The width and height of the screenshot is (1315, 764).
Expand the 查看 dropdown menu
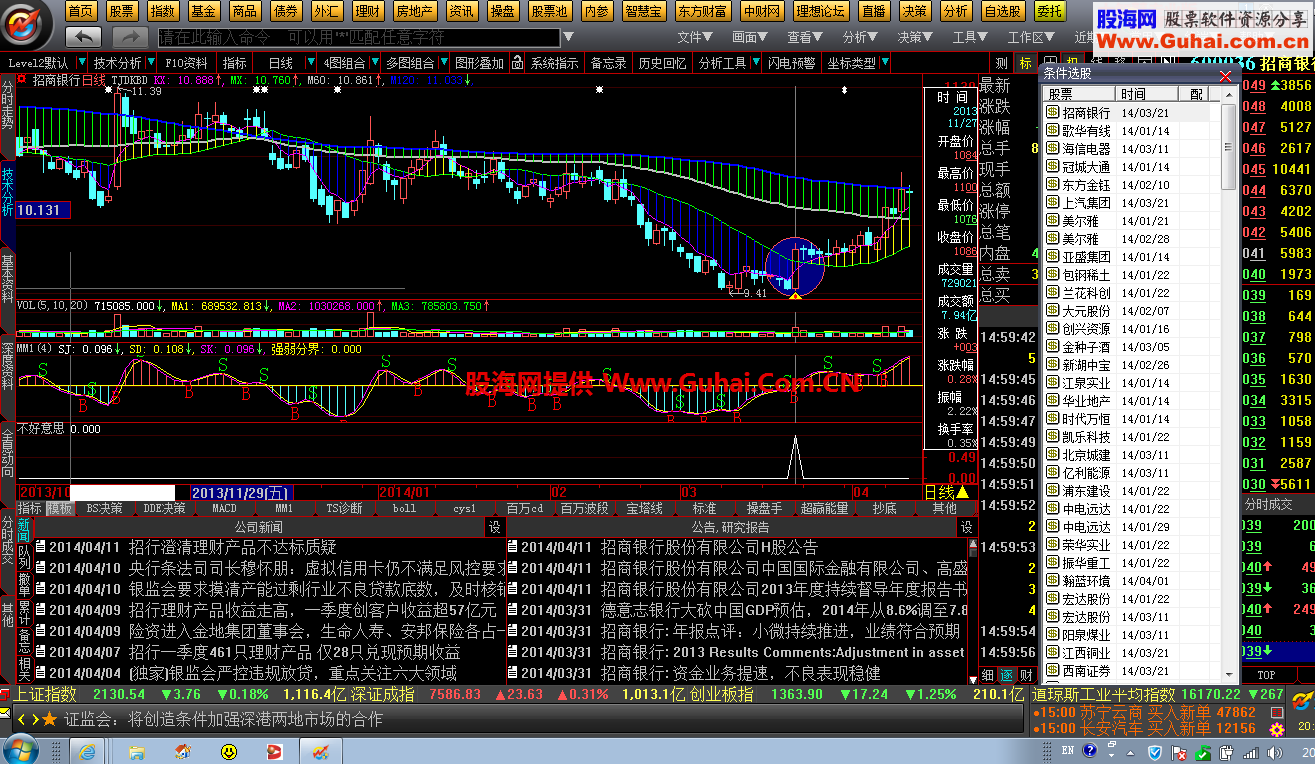click(x=805, y=37)
